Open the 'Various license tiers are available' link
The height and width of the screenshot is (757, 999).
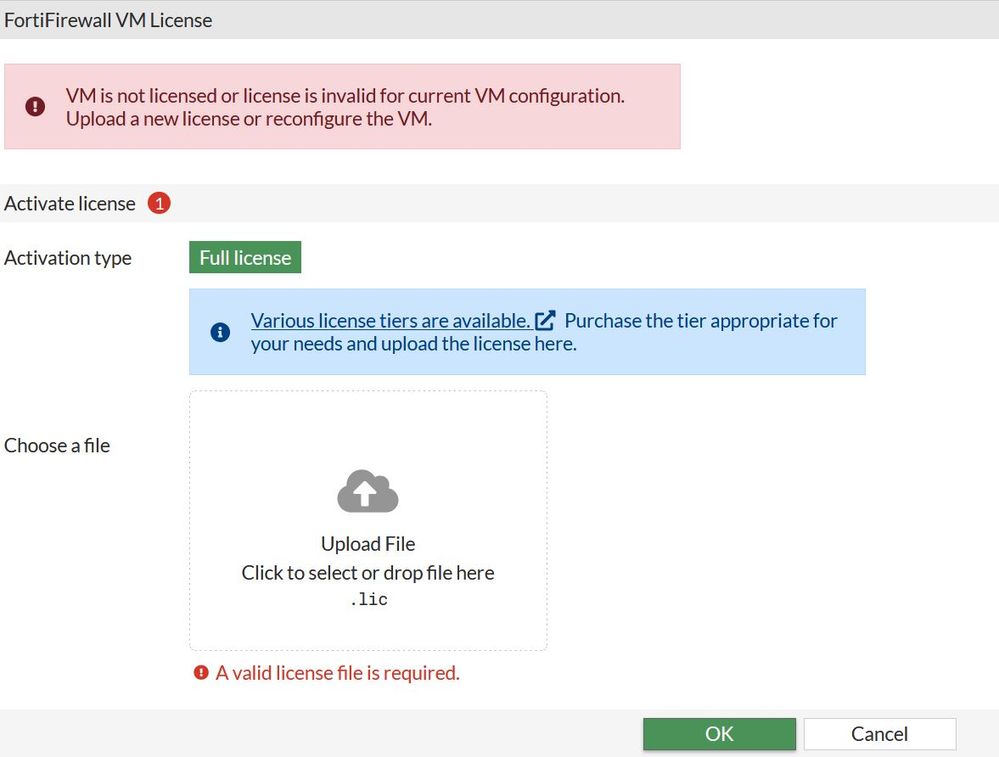click(x=391, y=321)
